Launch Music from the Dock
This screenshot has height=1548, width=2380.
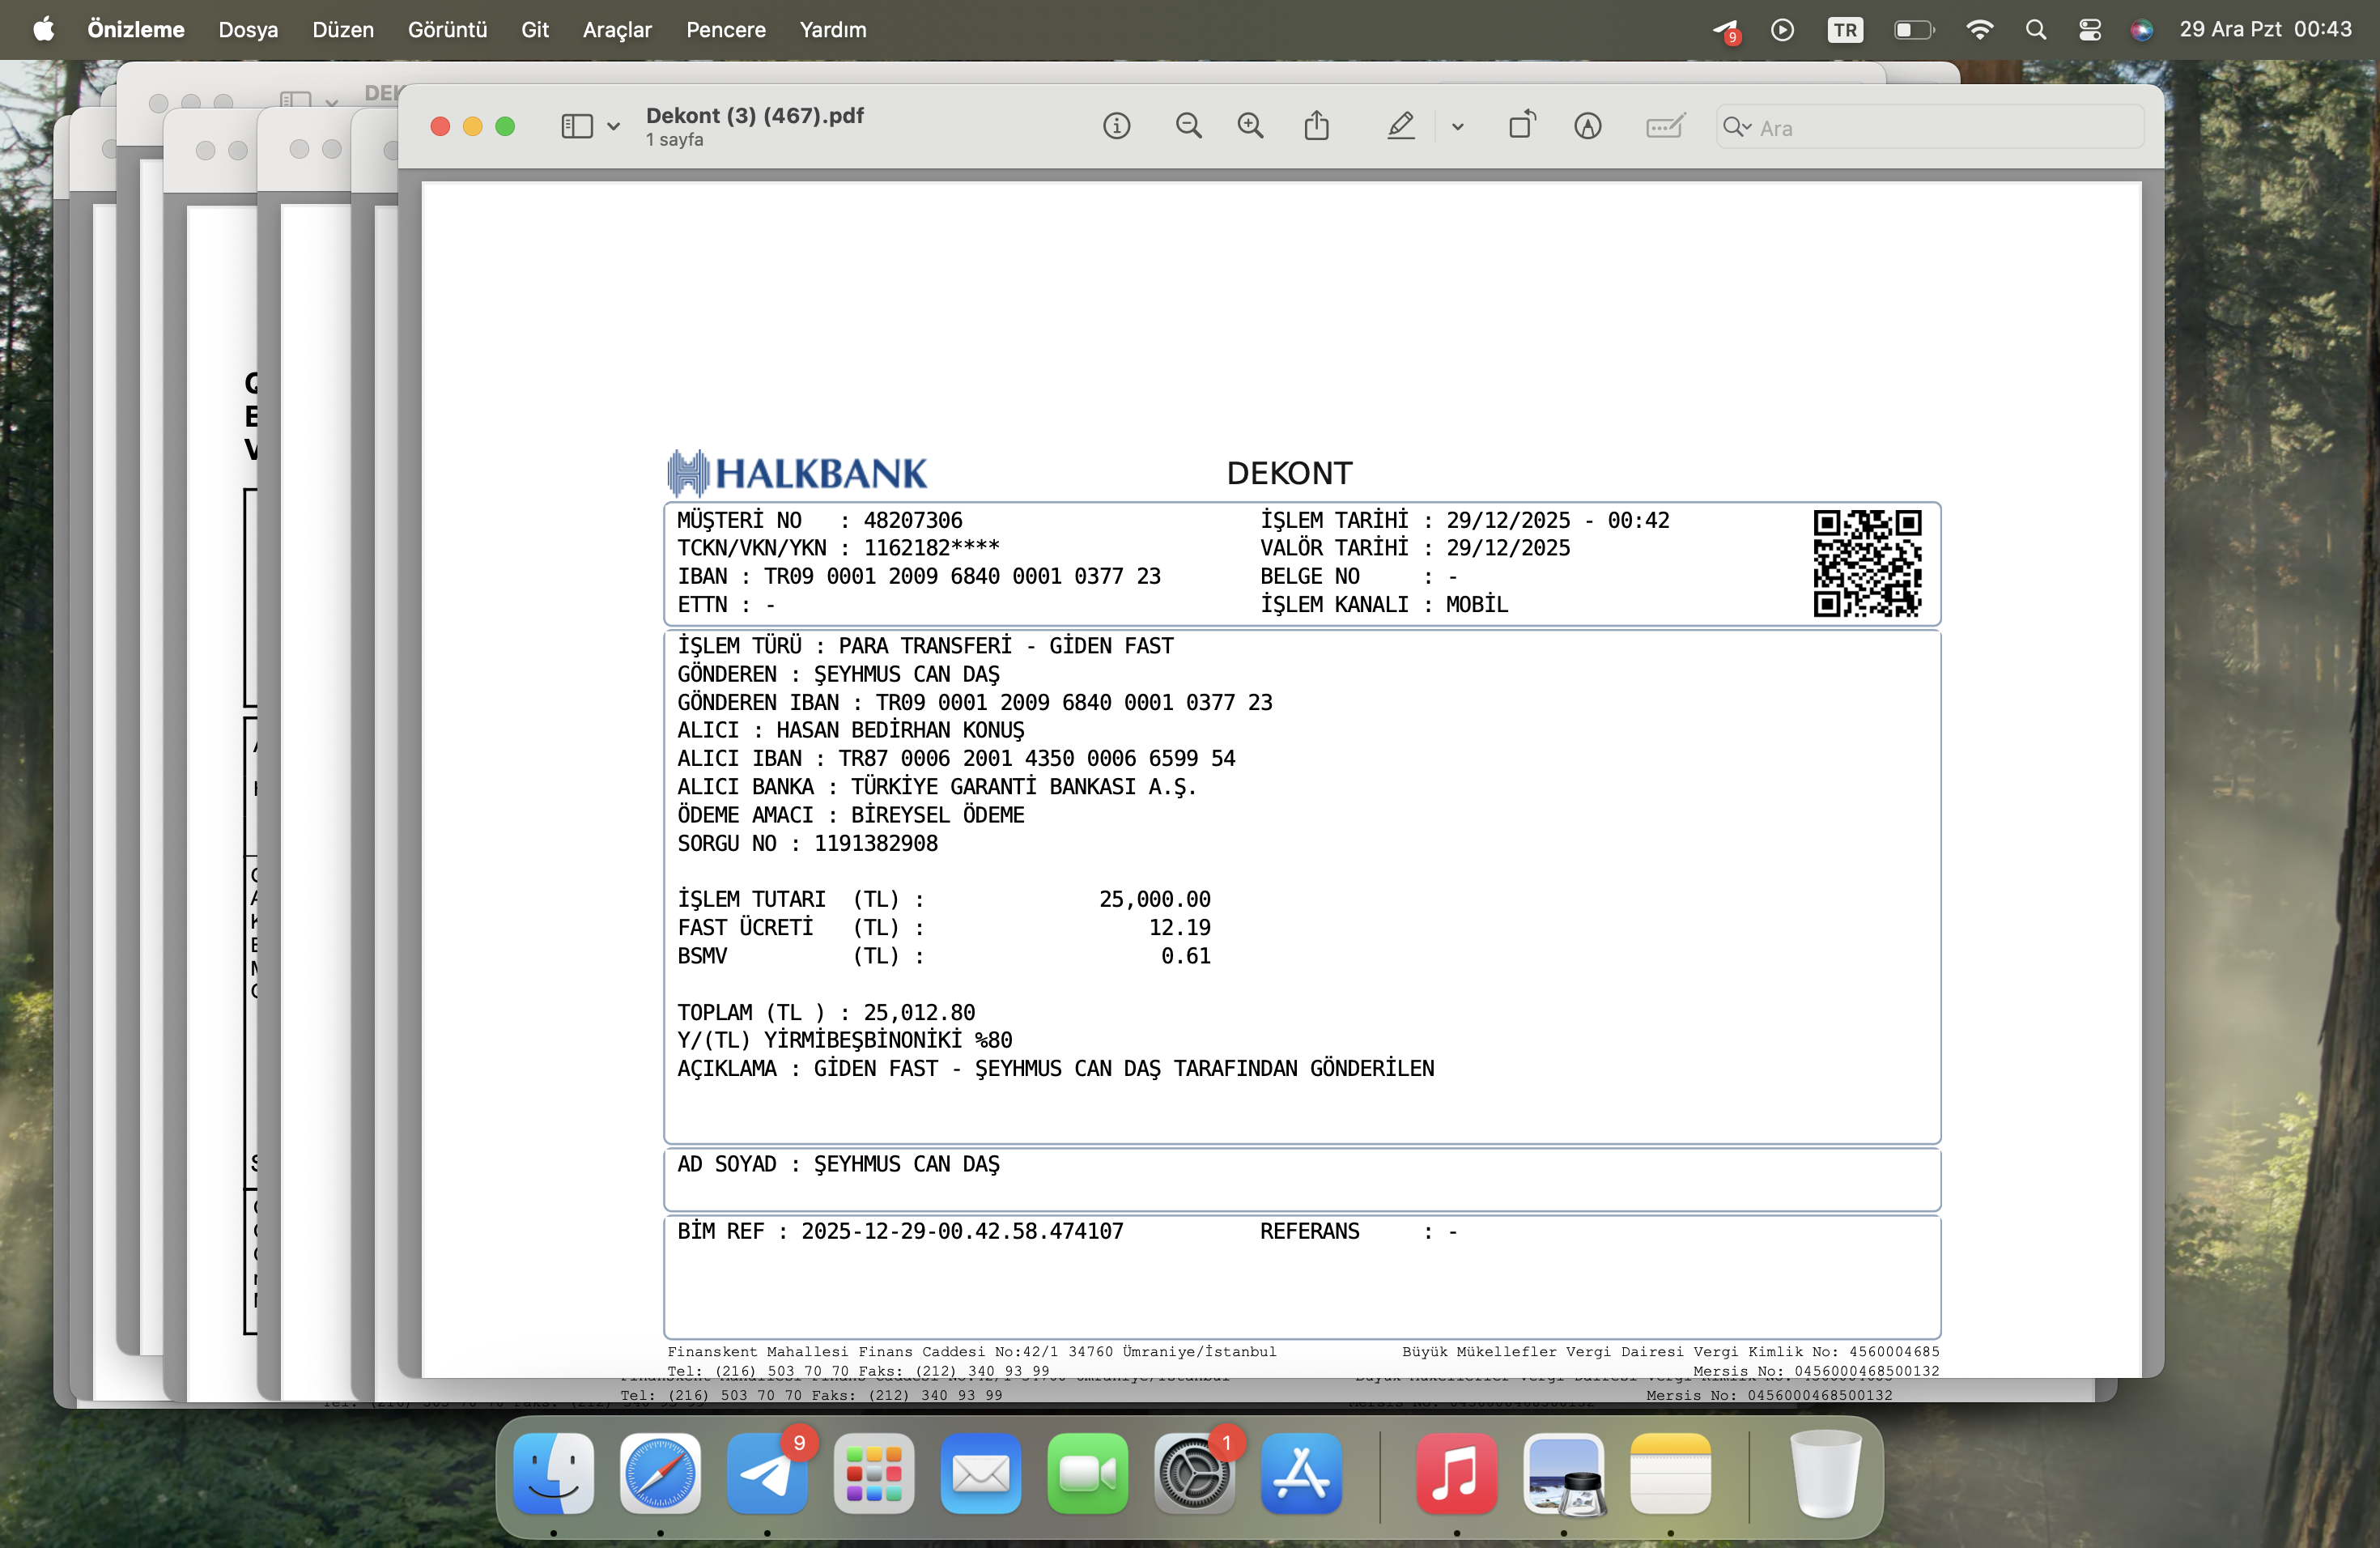coord(1457,1473)
